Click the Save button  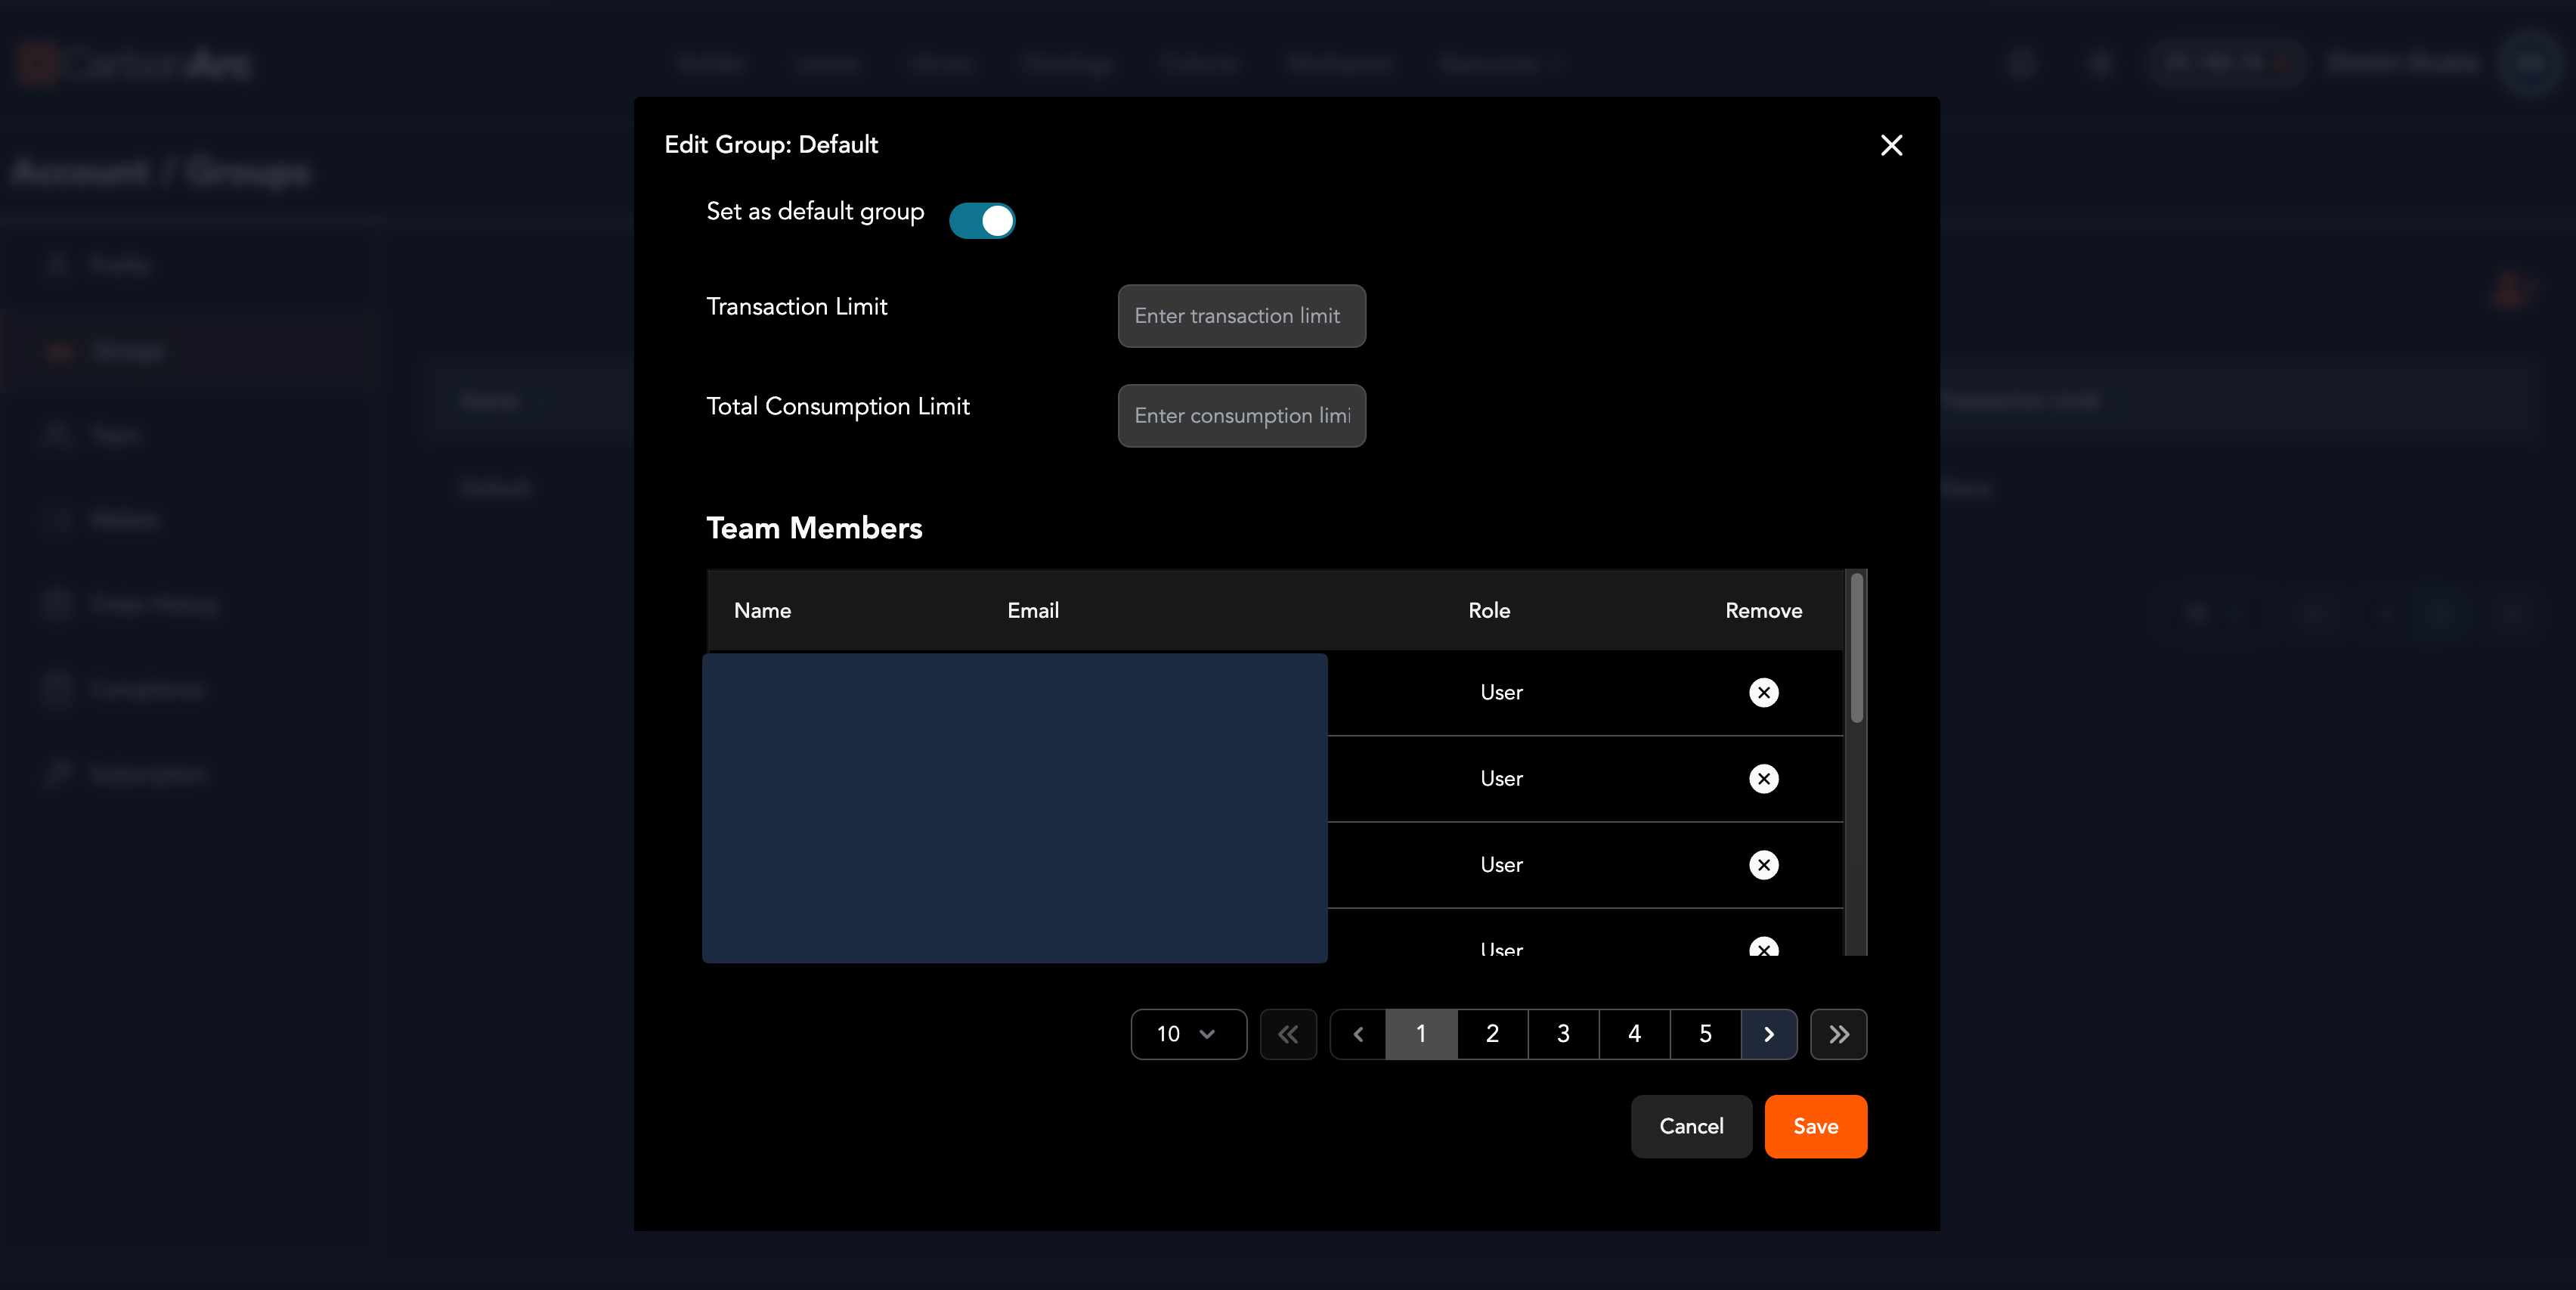tap(1815, 1126)
